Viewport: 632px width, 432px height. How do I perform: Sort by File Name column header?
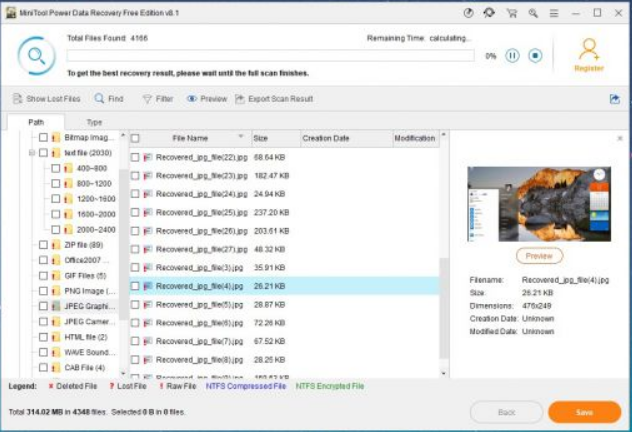(190, 138)
